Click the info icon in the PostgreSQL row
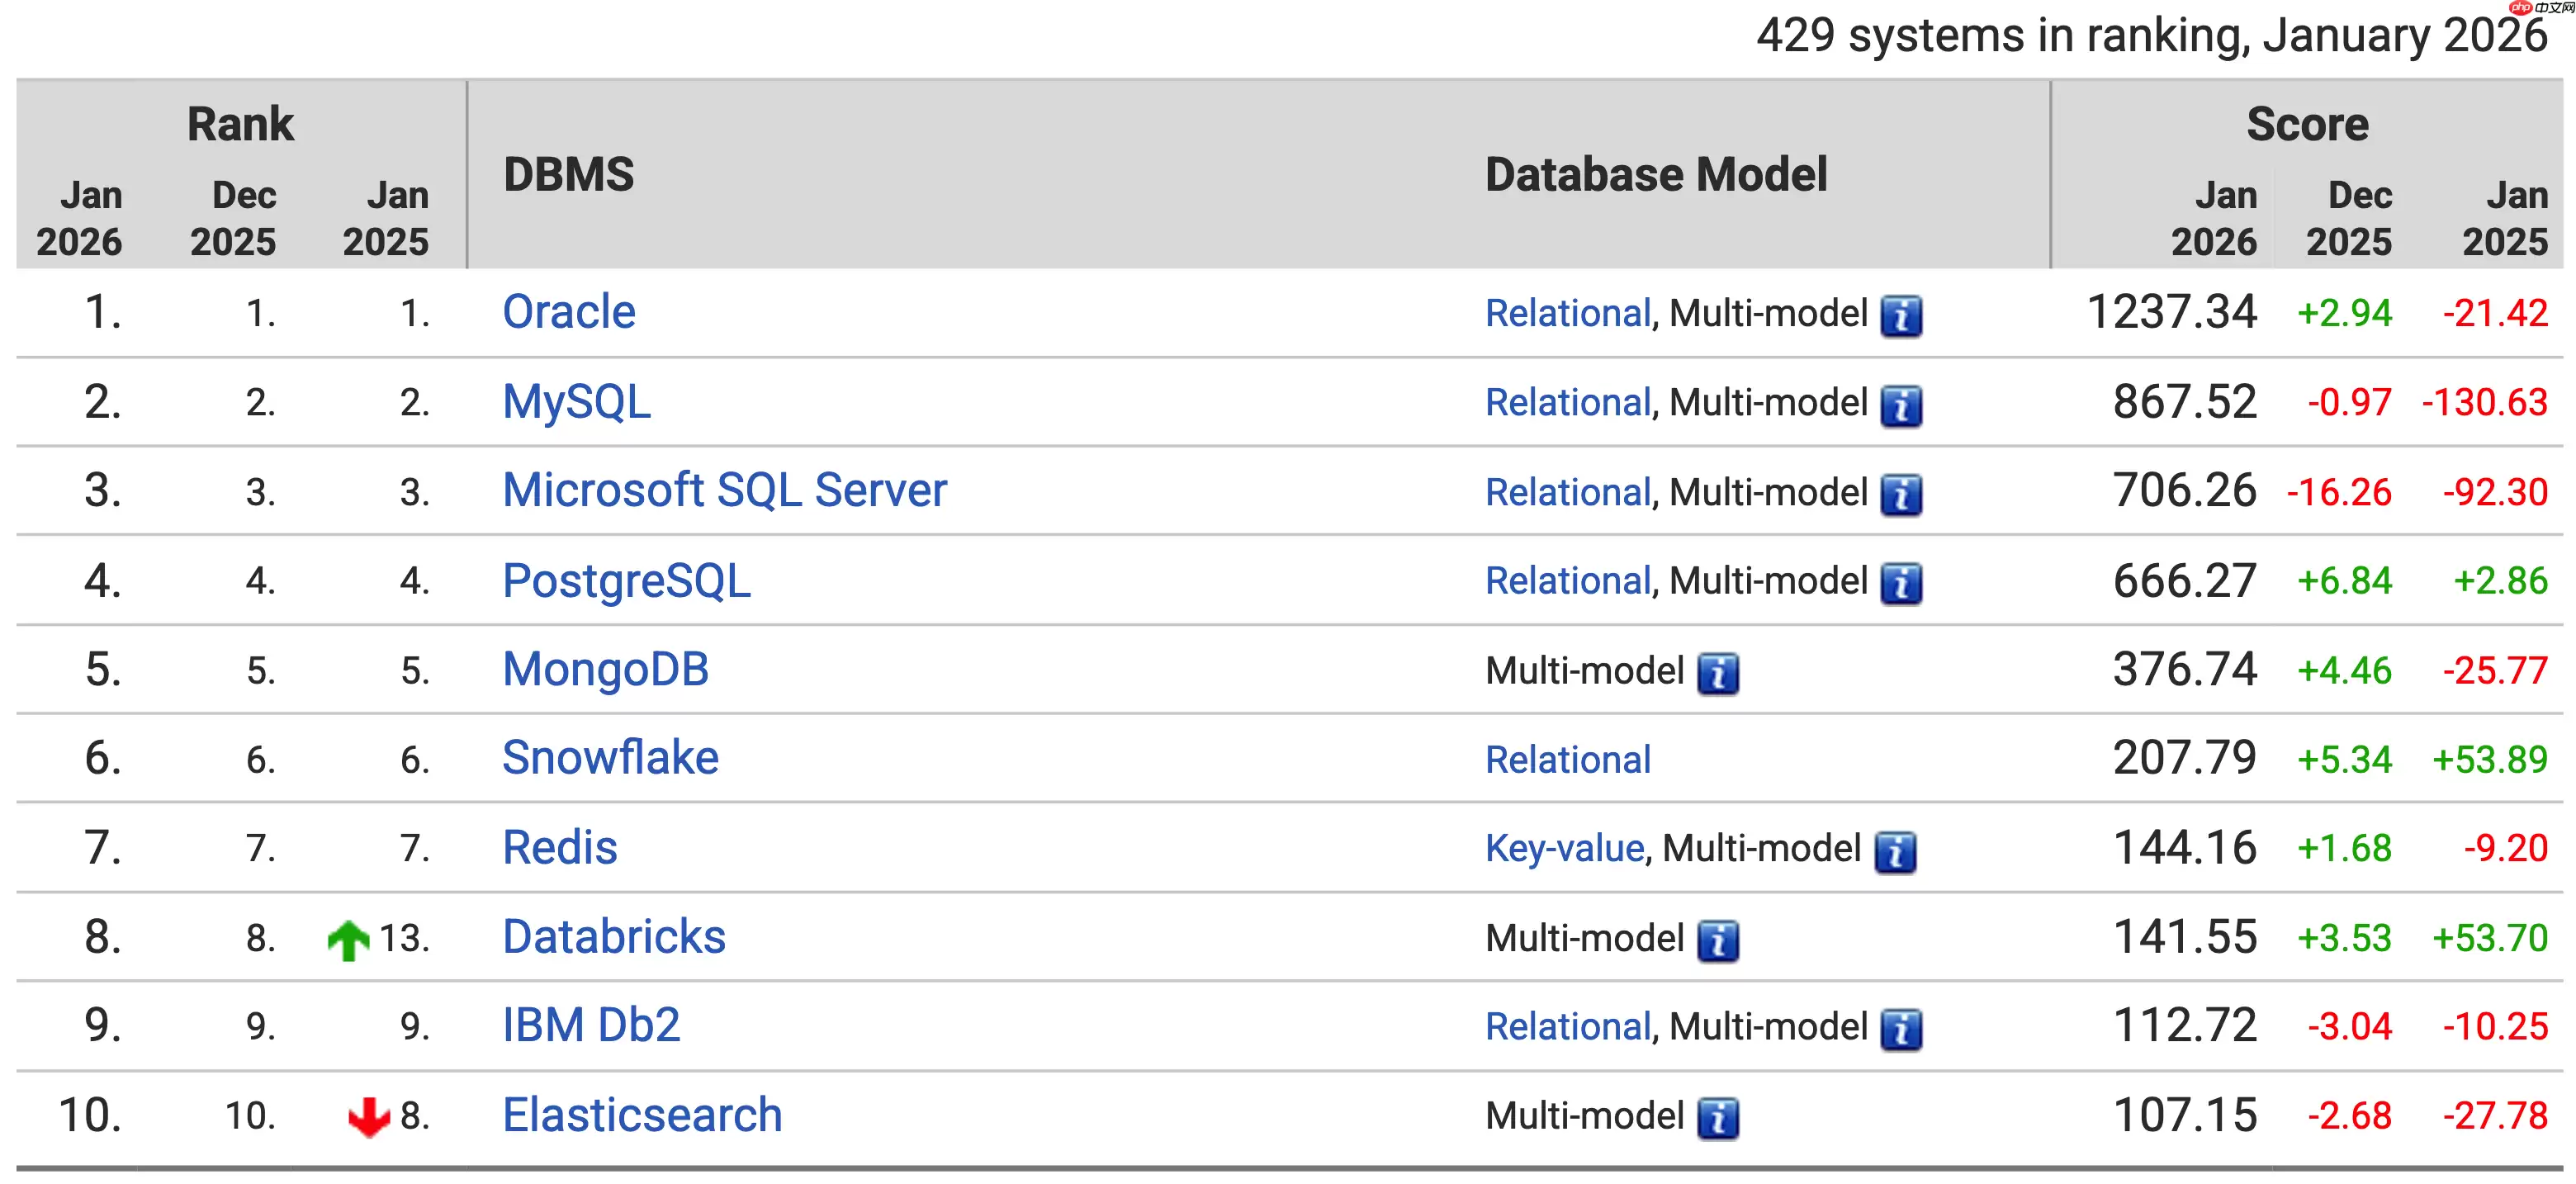 (1900, 583)
